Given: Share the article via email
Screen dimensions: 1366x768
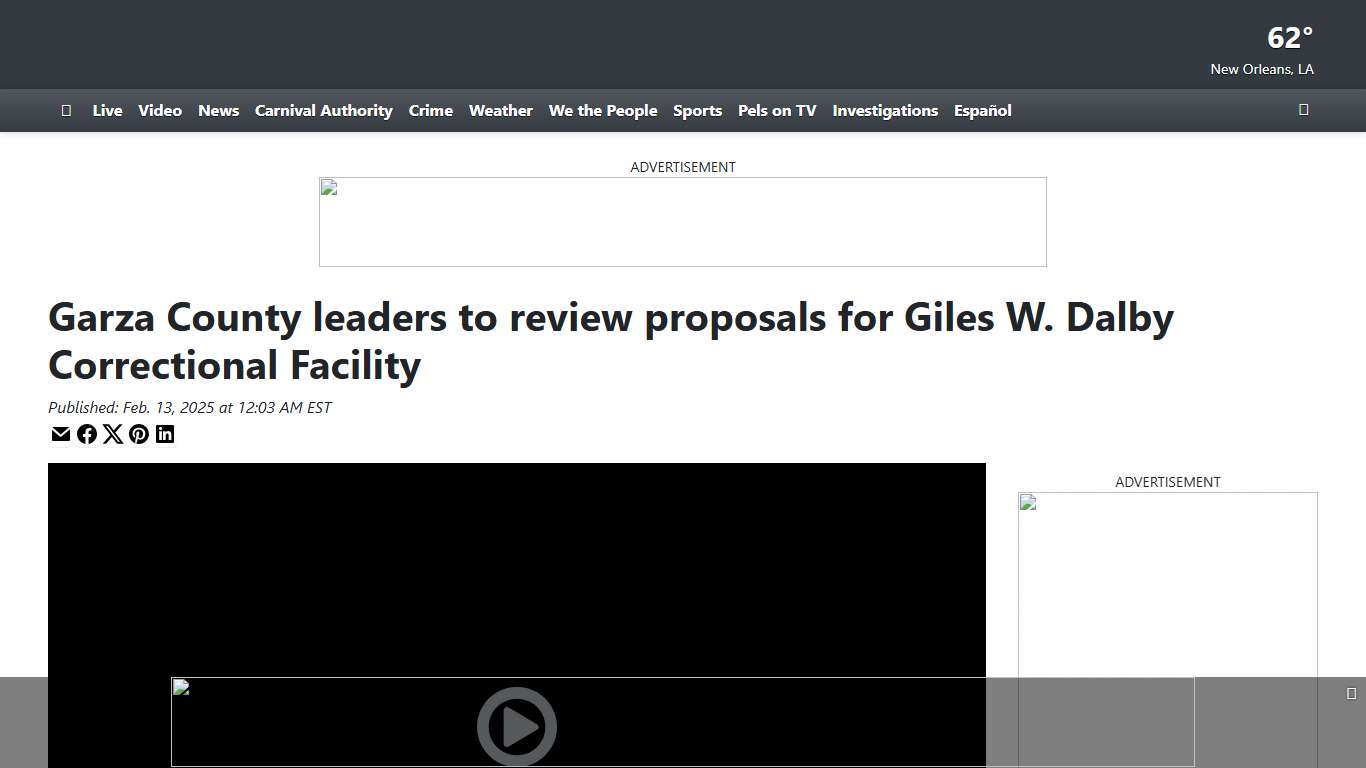Looking at the screenshot, I should pos(60,434).
